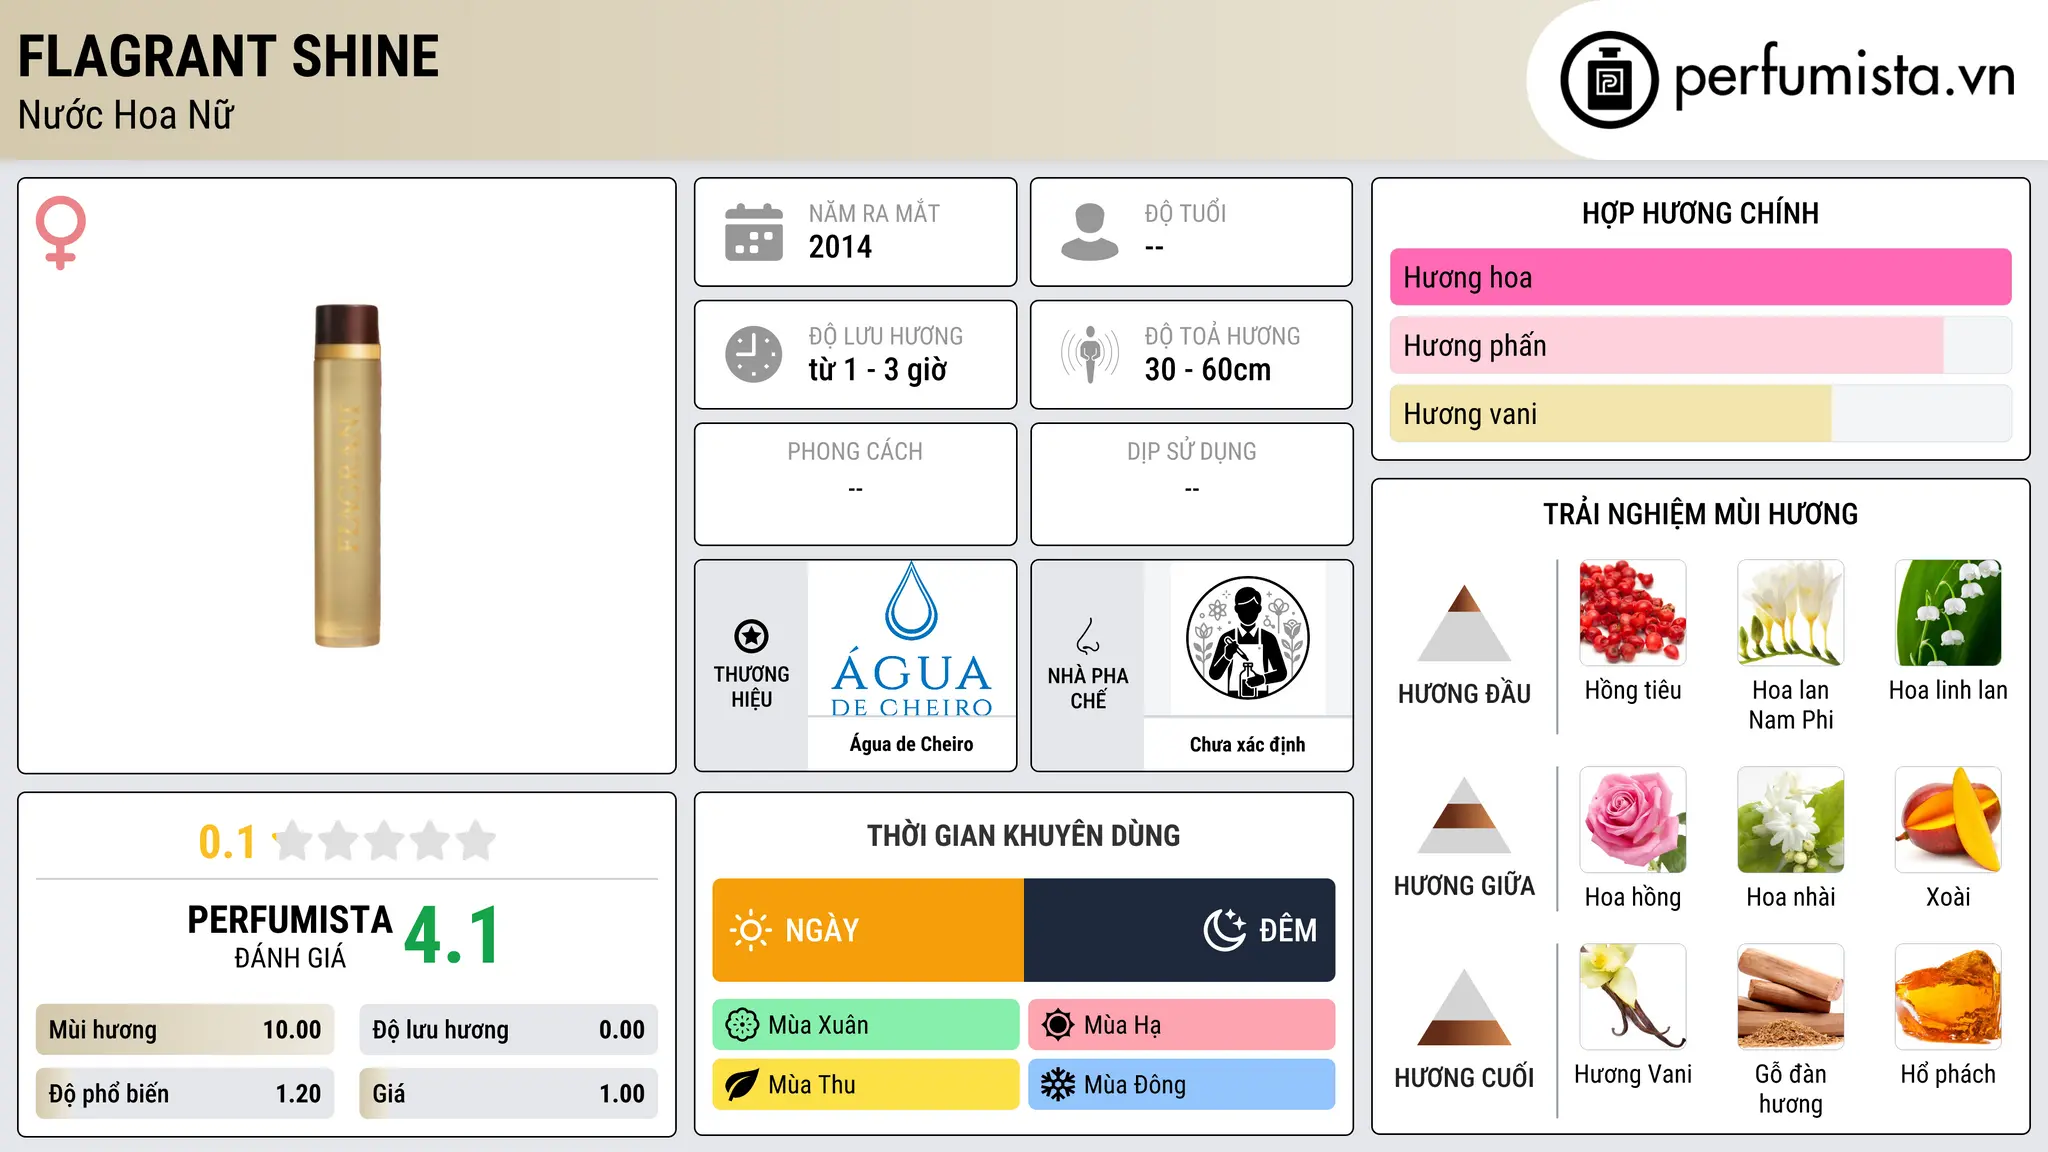The height and width of the screenshot is (1152, 2048).
Task: Select the Đêm nighttime bar
Action: click(x=1179, y=930)
